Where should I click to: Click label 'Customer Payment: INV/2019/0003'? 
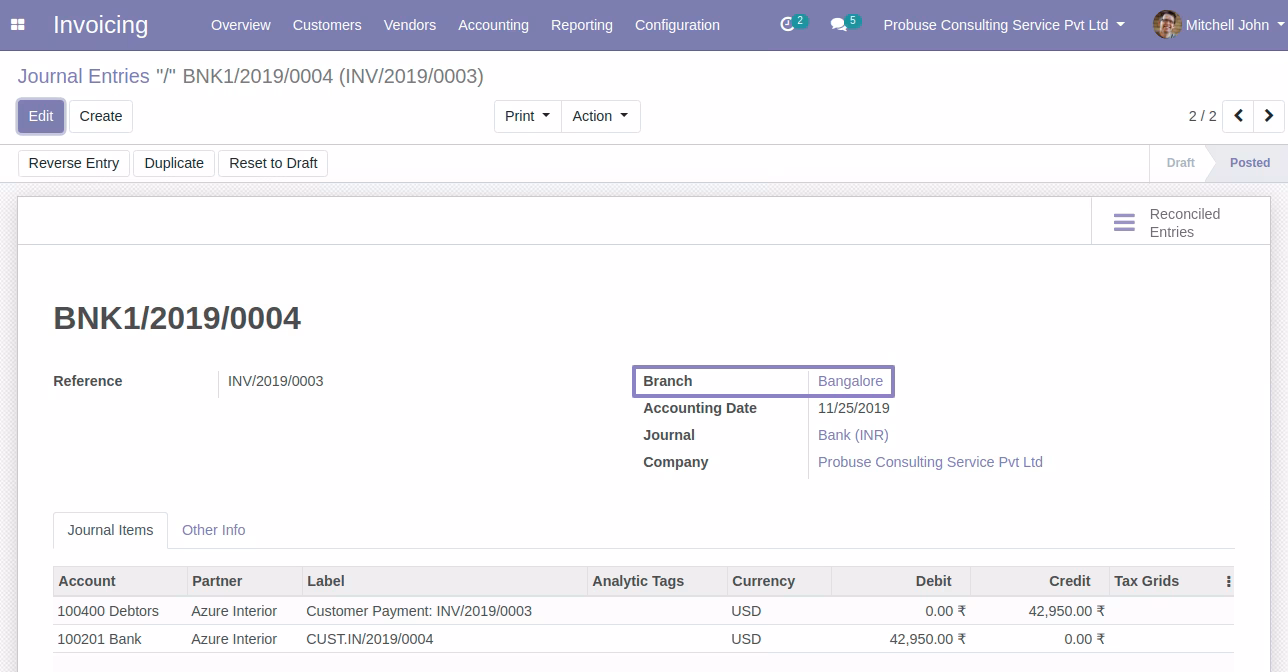pyautogui.click(x=419, y=611)
